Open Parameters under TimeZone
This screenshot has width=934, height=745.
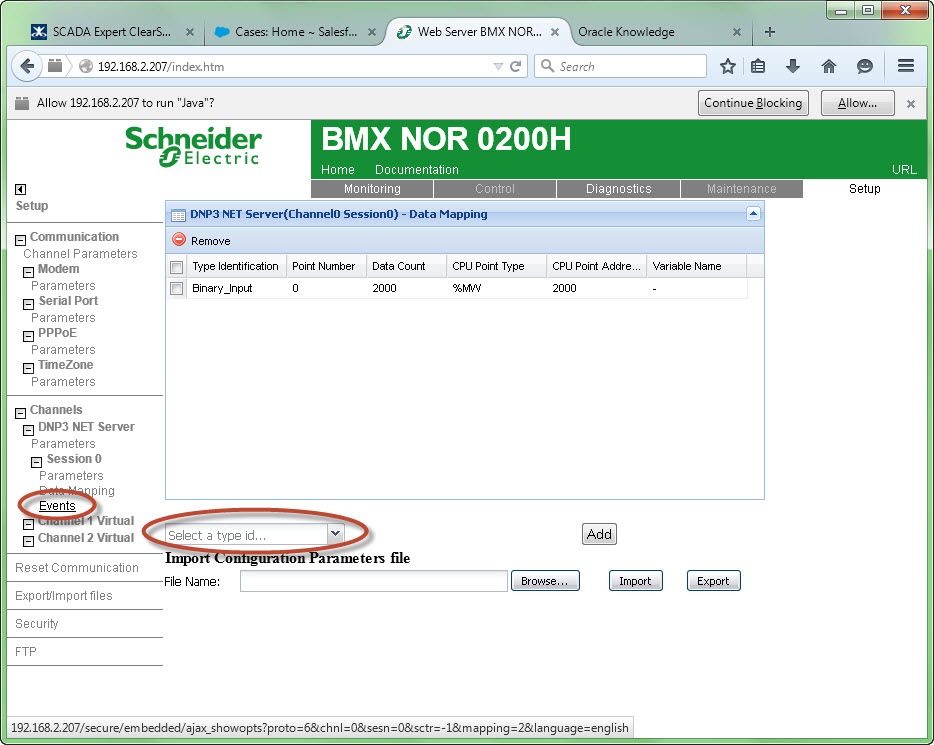(63, 382)
